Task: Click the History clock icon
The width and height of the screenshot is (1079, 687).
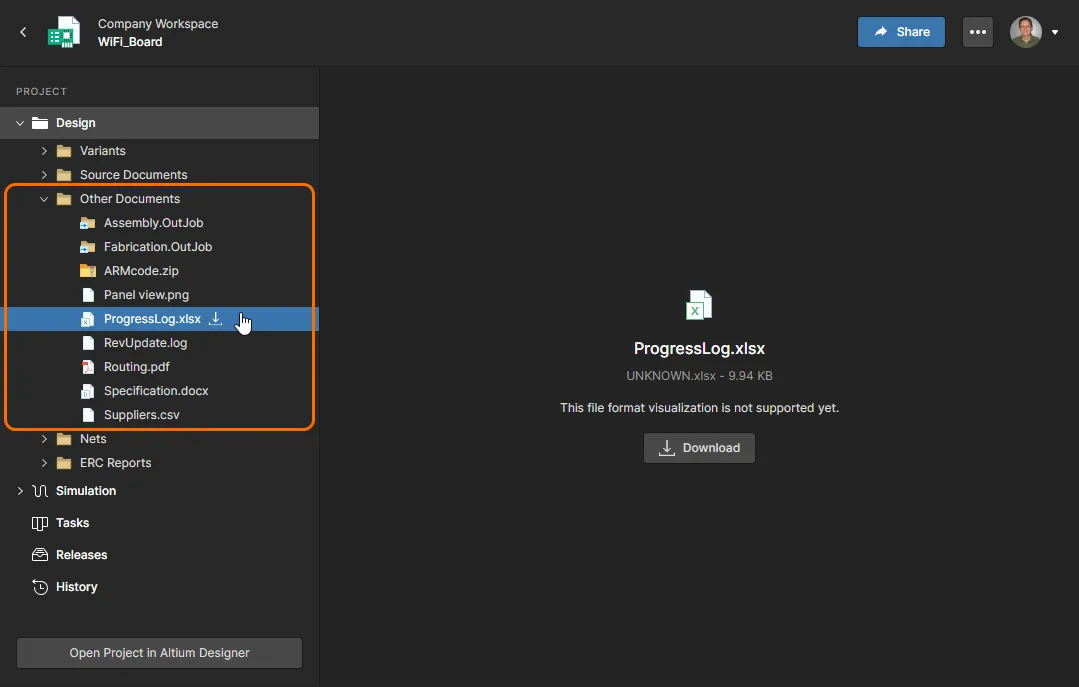Action: [40, 587]
